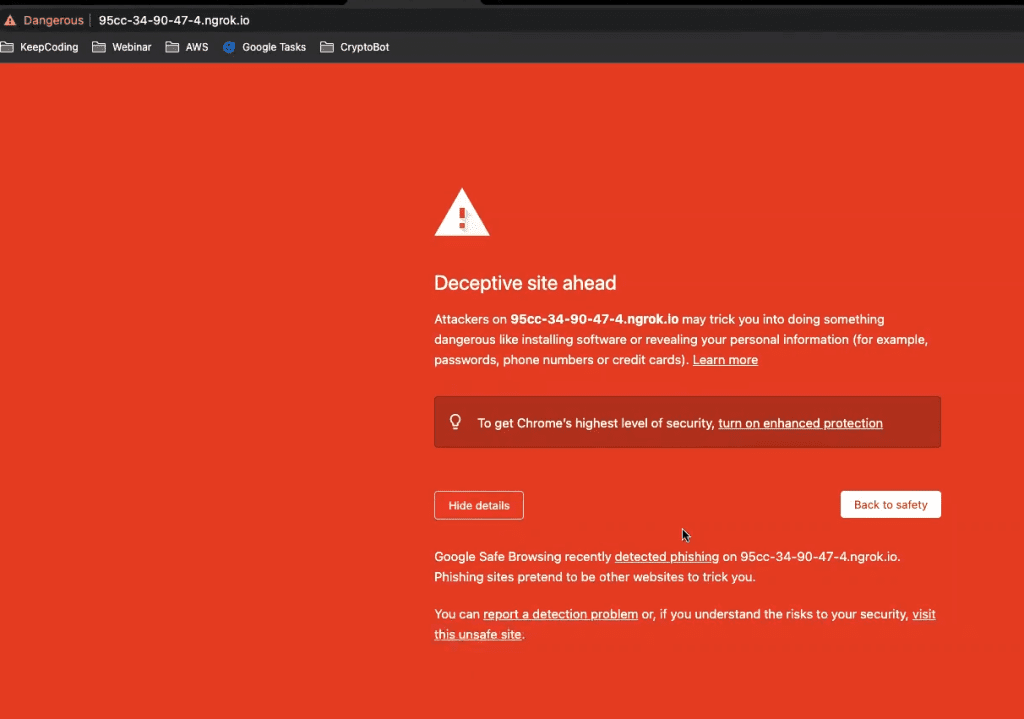
Task: Open the AWS bookmark folder
Action: coord(187,47)
